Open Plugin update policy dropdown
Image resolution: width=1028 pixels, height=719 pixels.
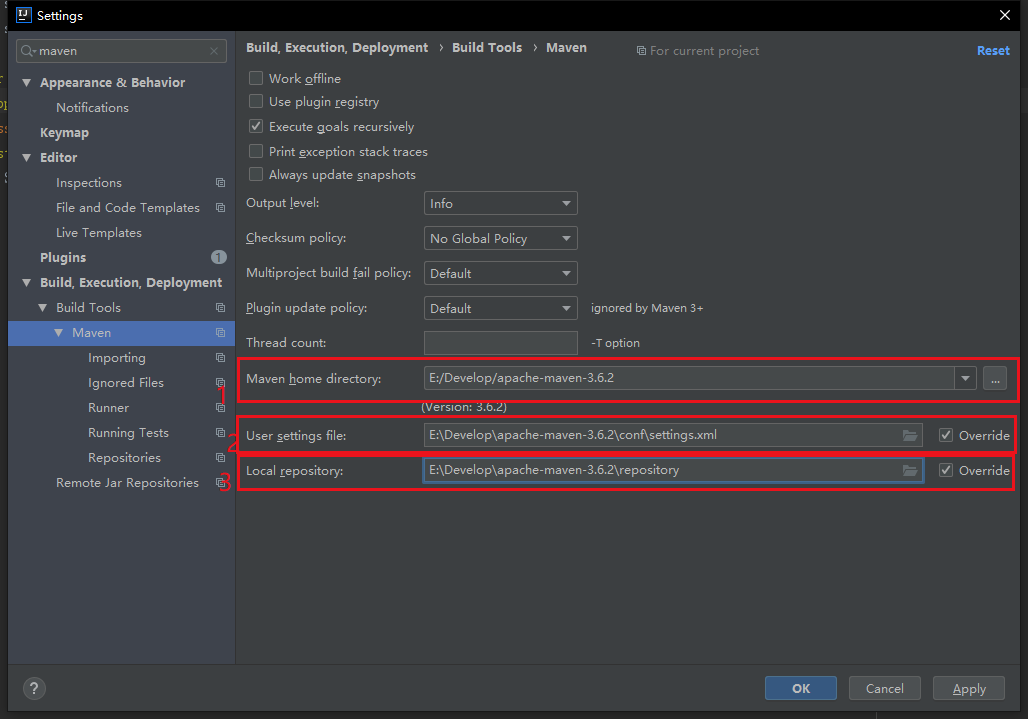(500, 308)
